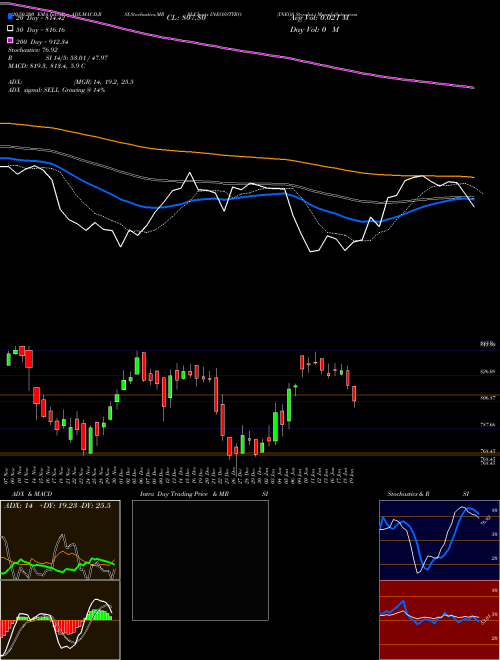Screen dimensions: 500x660
Task: Click the 'CL: 807.80' closing price label
Action: pos(186,18)
